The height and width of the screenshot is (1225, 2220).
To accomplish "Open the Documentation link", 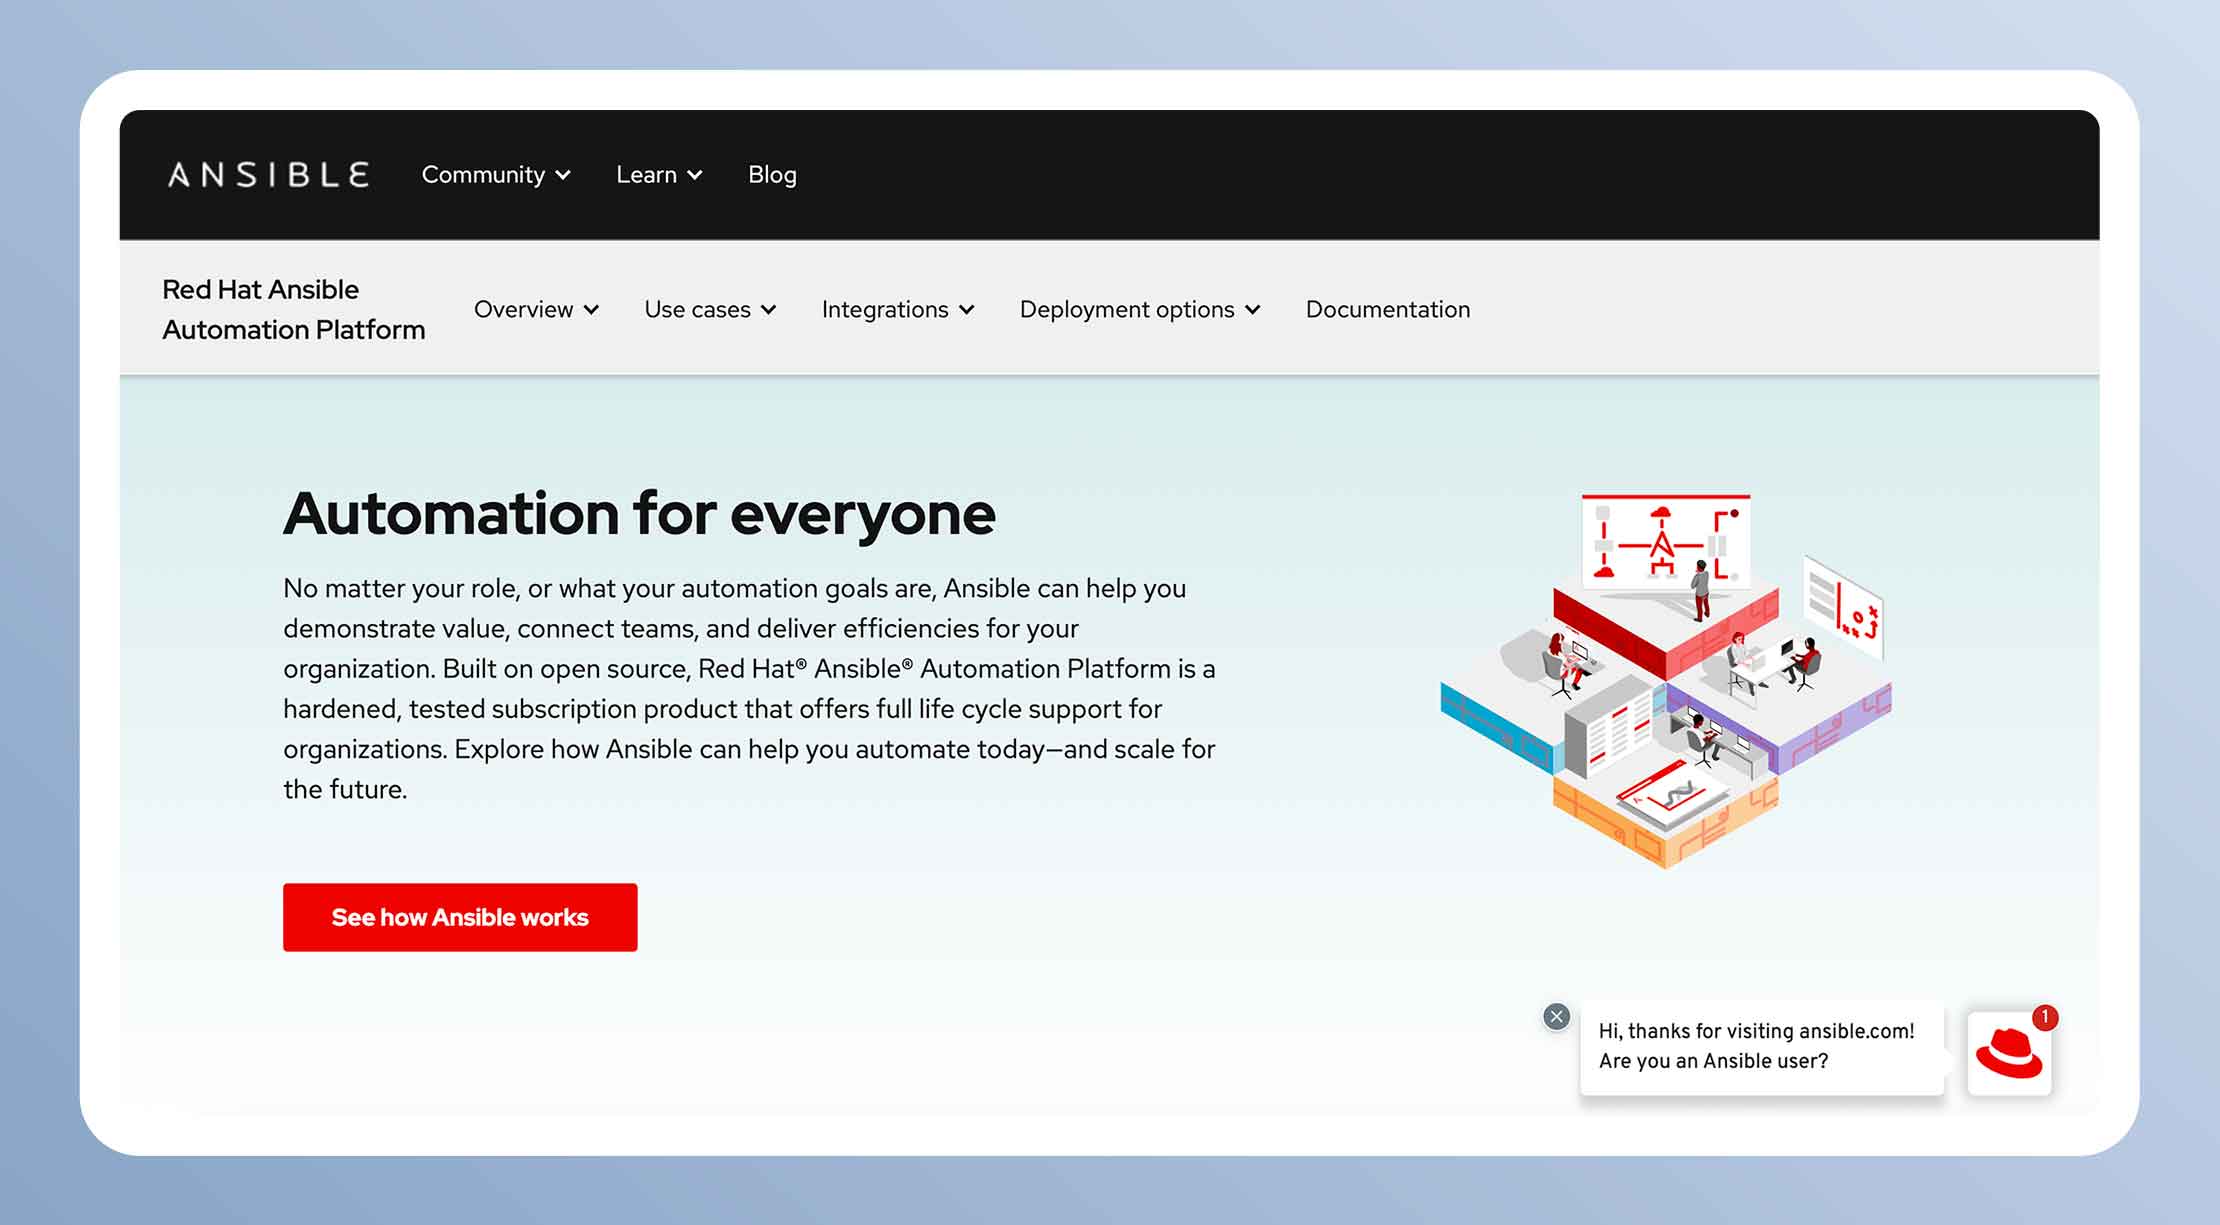I will pos(1388,309).
